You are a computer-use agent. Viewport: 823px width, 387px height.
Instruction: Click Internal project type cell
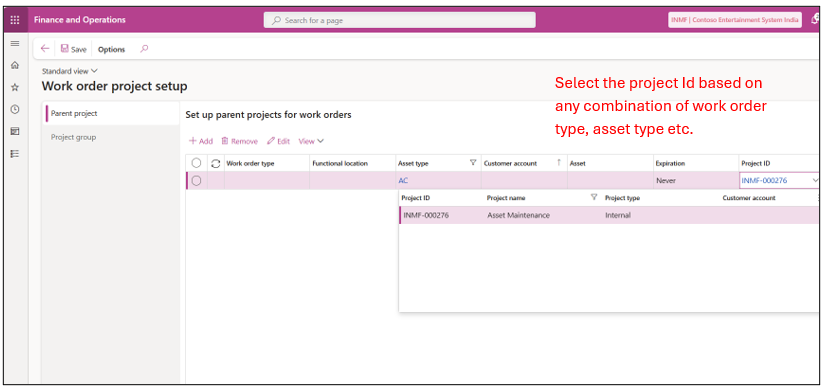618,215
